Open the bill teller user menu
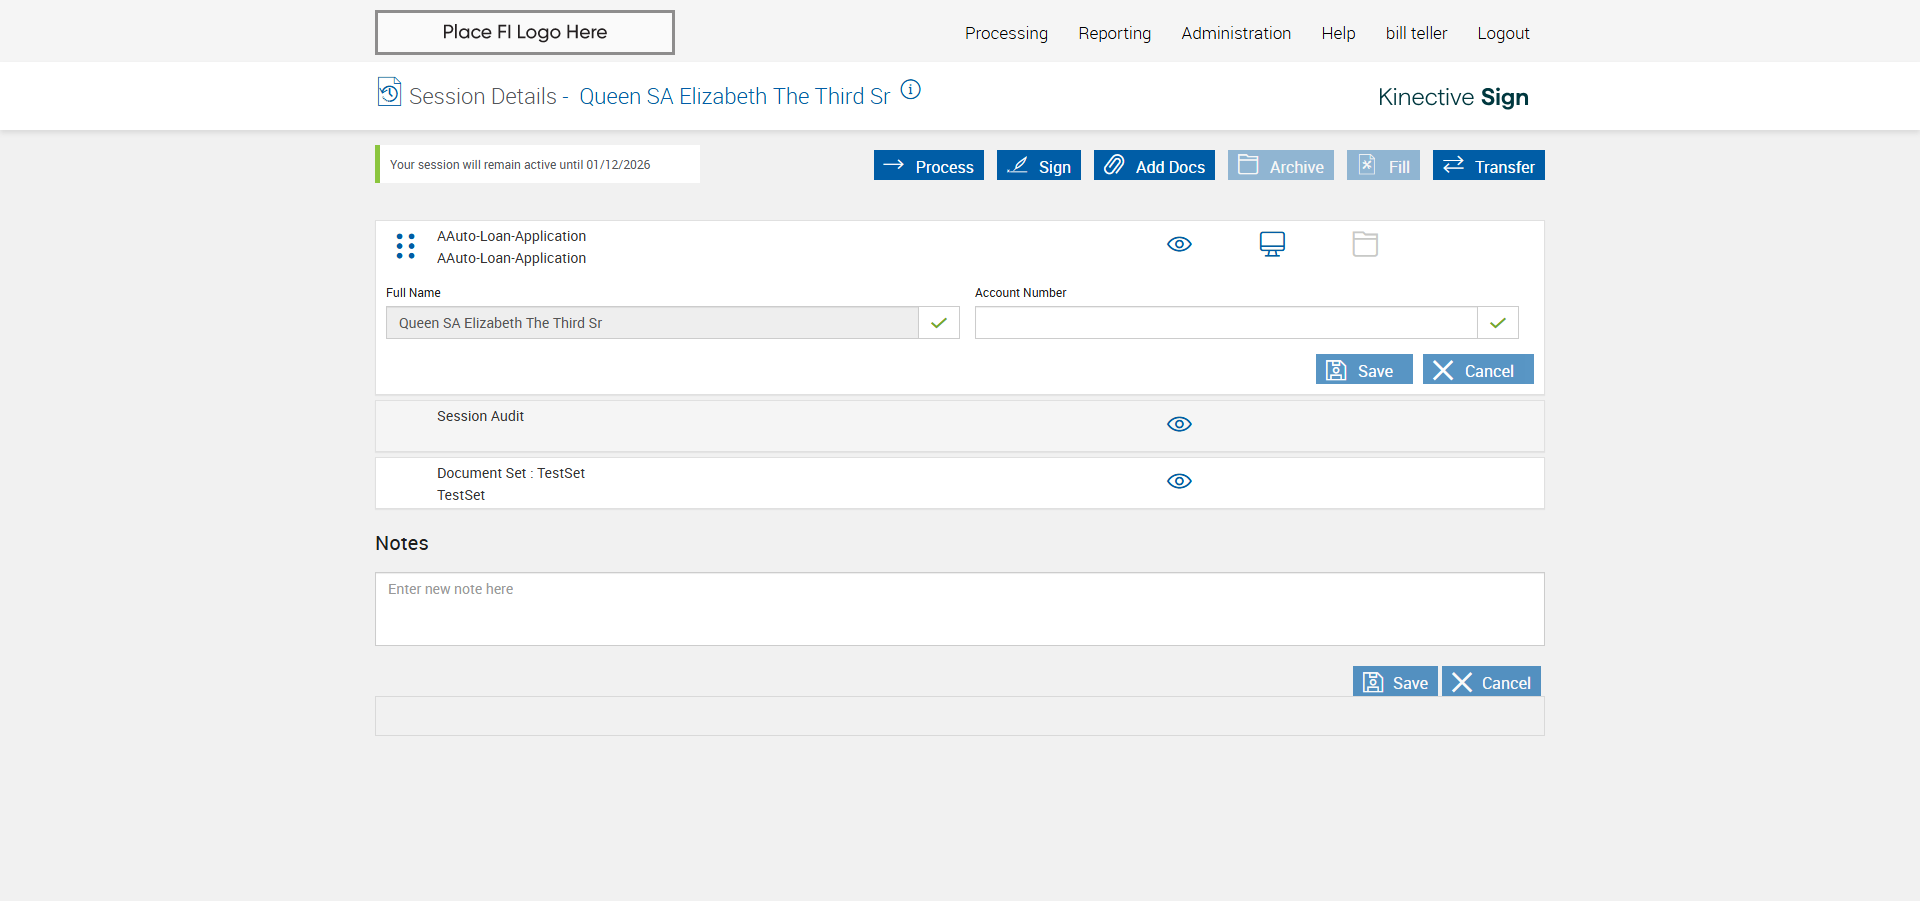The width and height of the screenshot is (1920, 901). pos(1416,33)
